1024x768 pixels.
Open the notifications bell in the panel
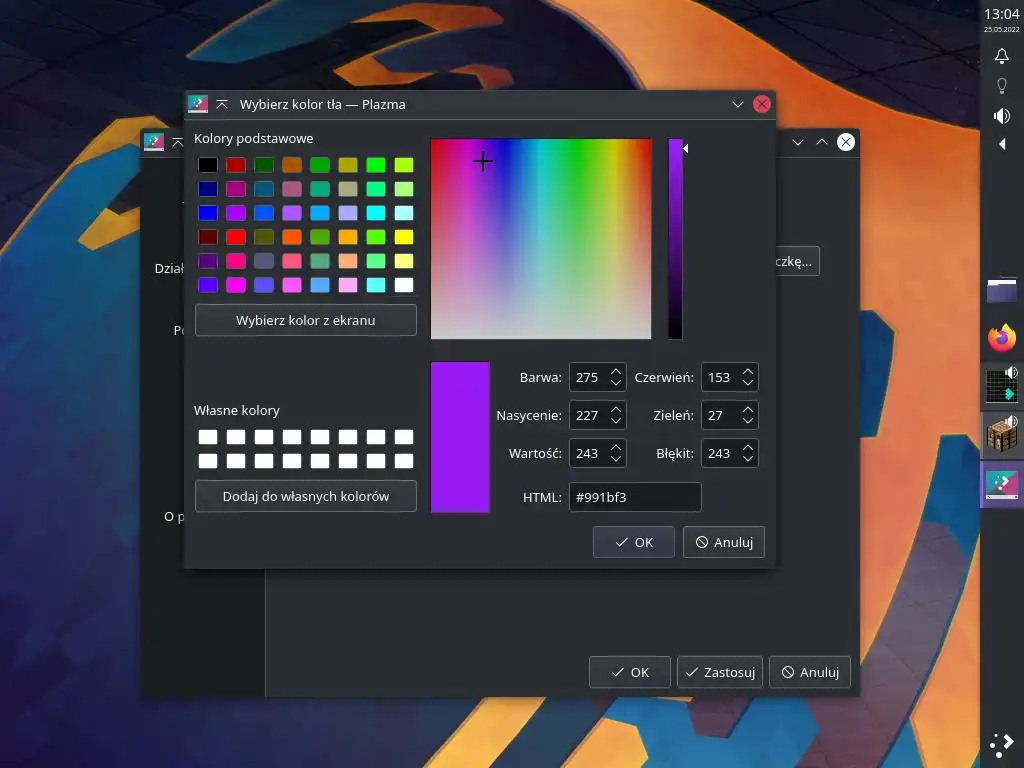pyautogui.click(x=1001, y=56)
